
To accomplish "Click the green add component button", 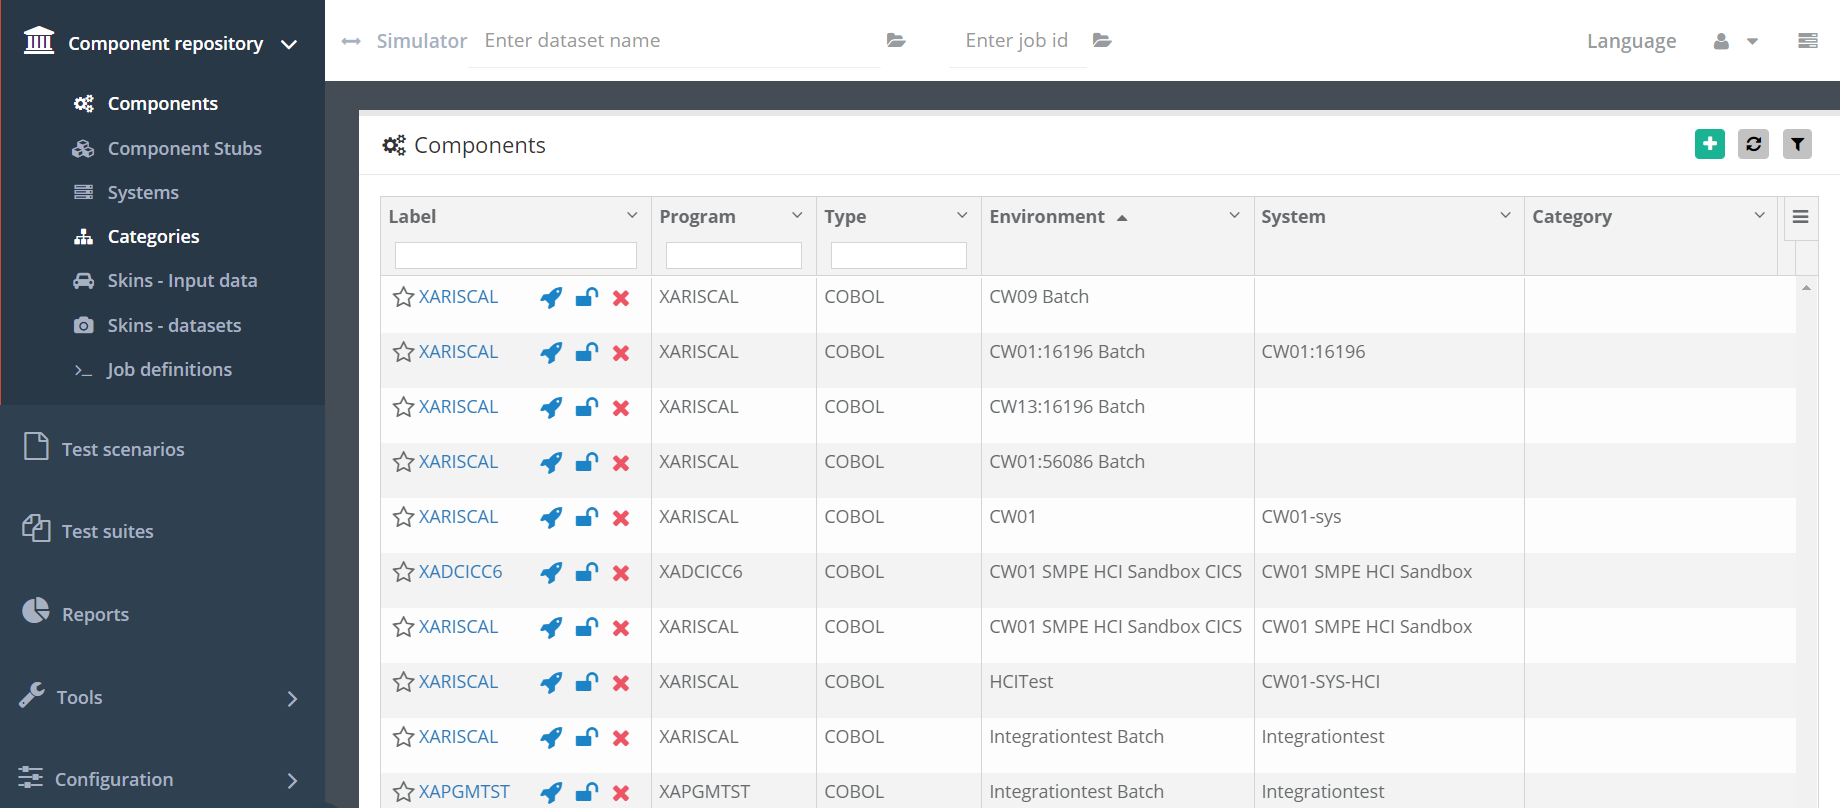I will point(1710,144).
